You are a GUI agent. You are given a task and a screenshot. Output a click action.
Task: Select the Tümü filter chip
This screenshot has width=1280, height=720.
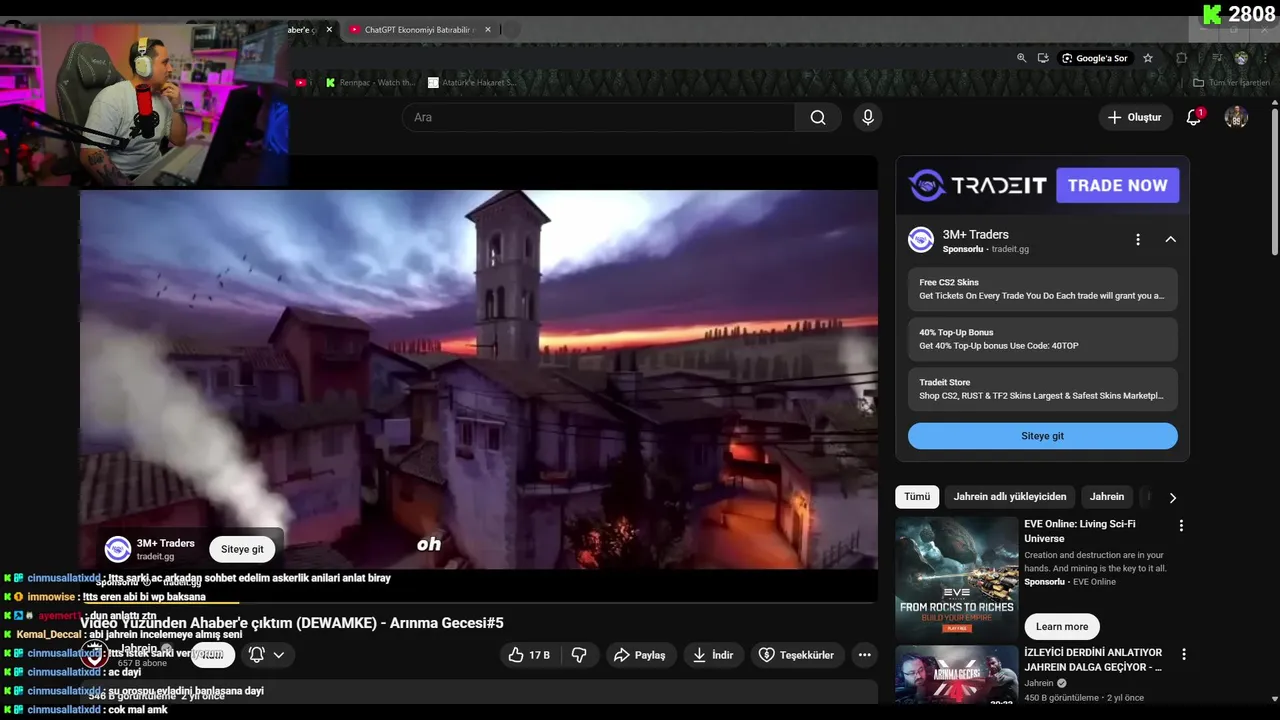tap(917, 497)
